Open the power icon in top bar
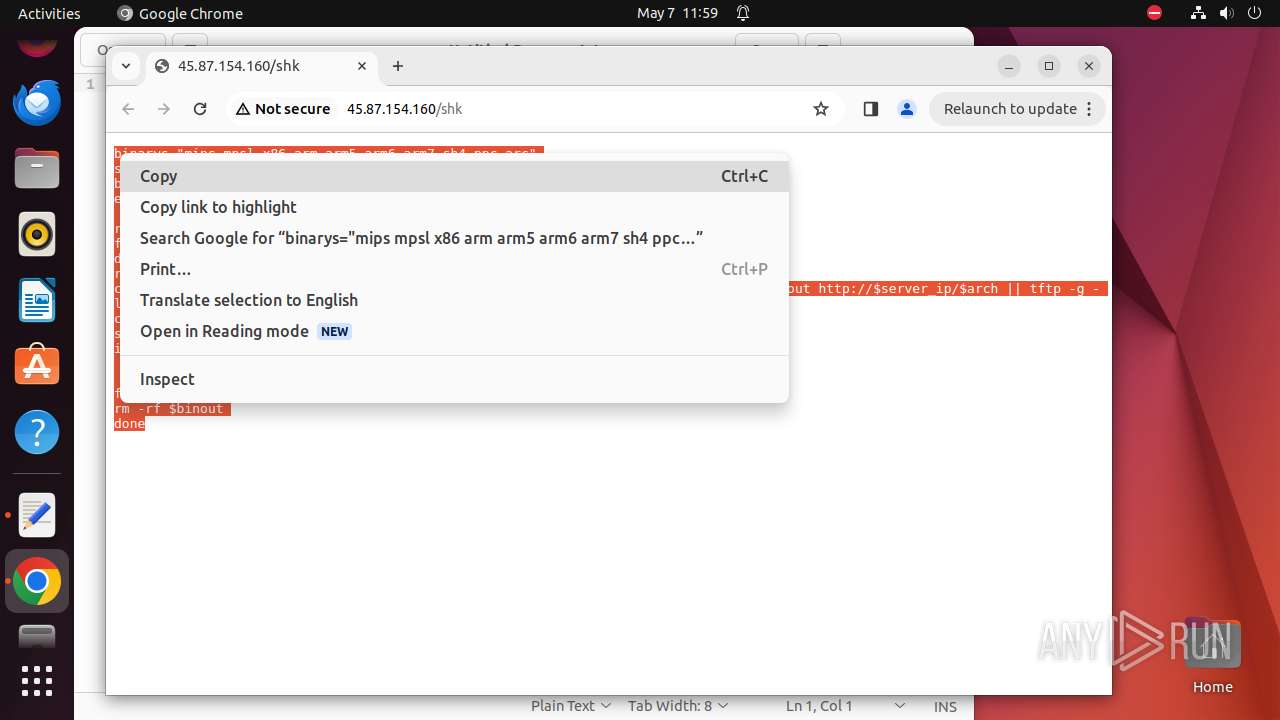Image resolution: width=1280 pixels, height=720 pixels. coord(1255,13)
